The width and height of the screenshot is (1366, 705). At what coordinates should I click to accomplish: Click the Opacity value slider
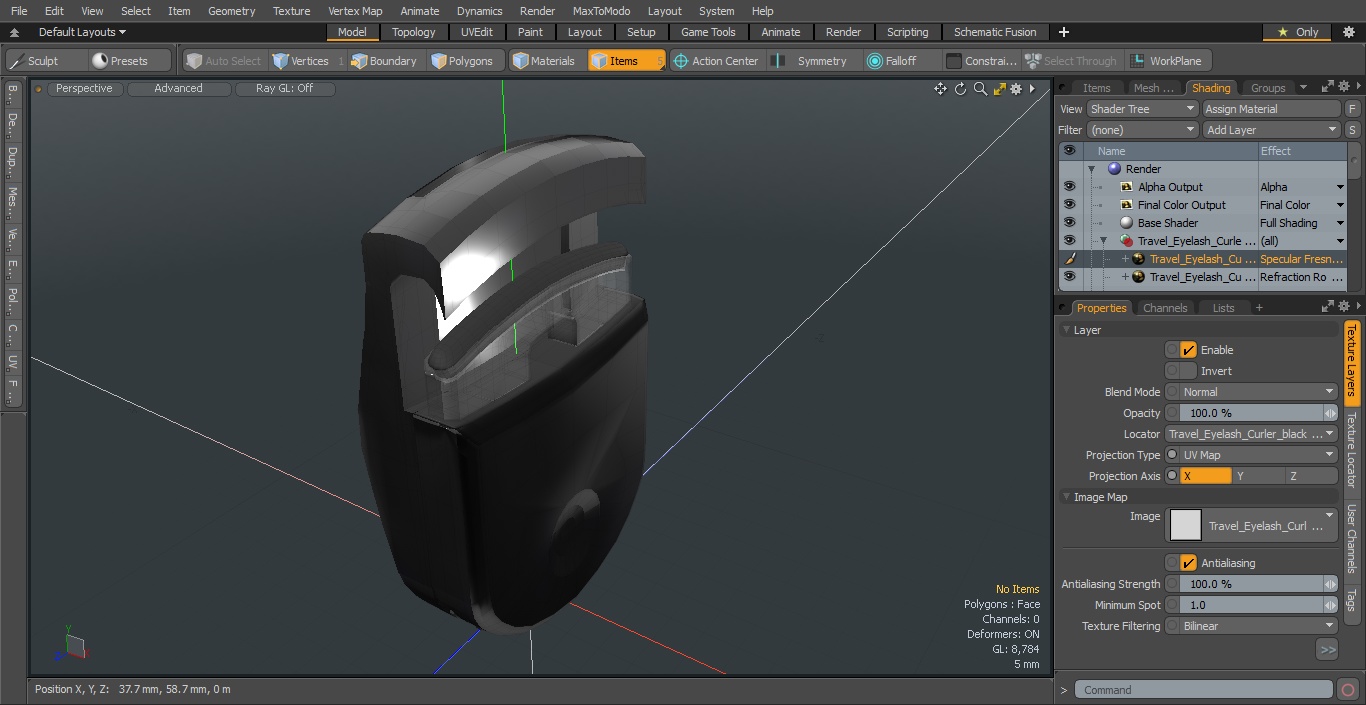tap(1251, 413)
